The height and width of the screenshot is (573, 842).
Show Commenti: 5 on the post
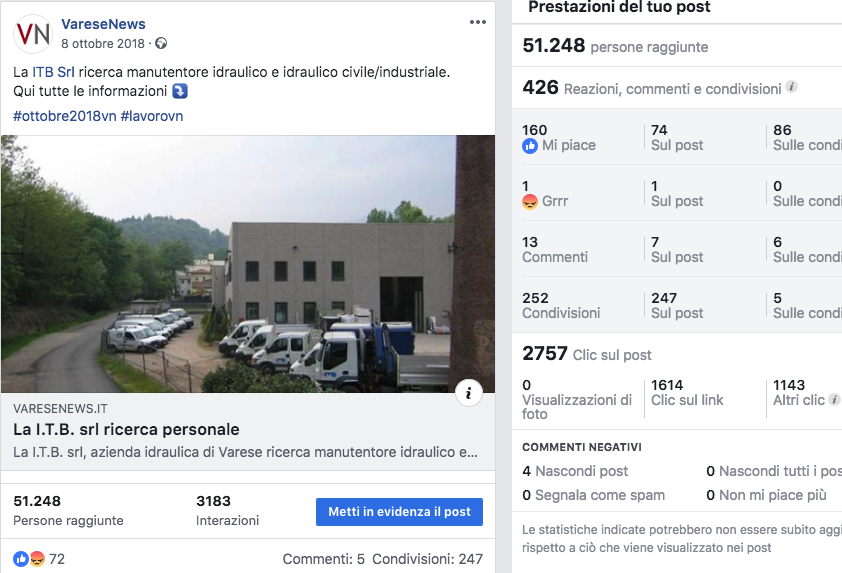click(x=323, y=559)
